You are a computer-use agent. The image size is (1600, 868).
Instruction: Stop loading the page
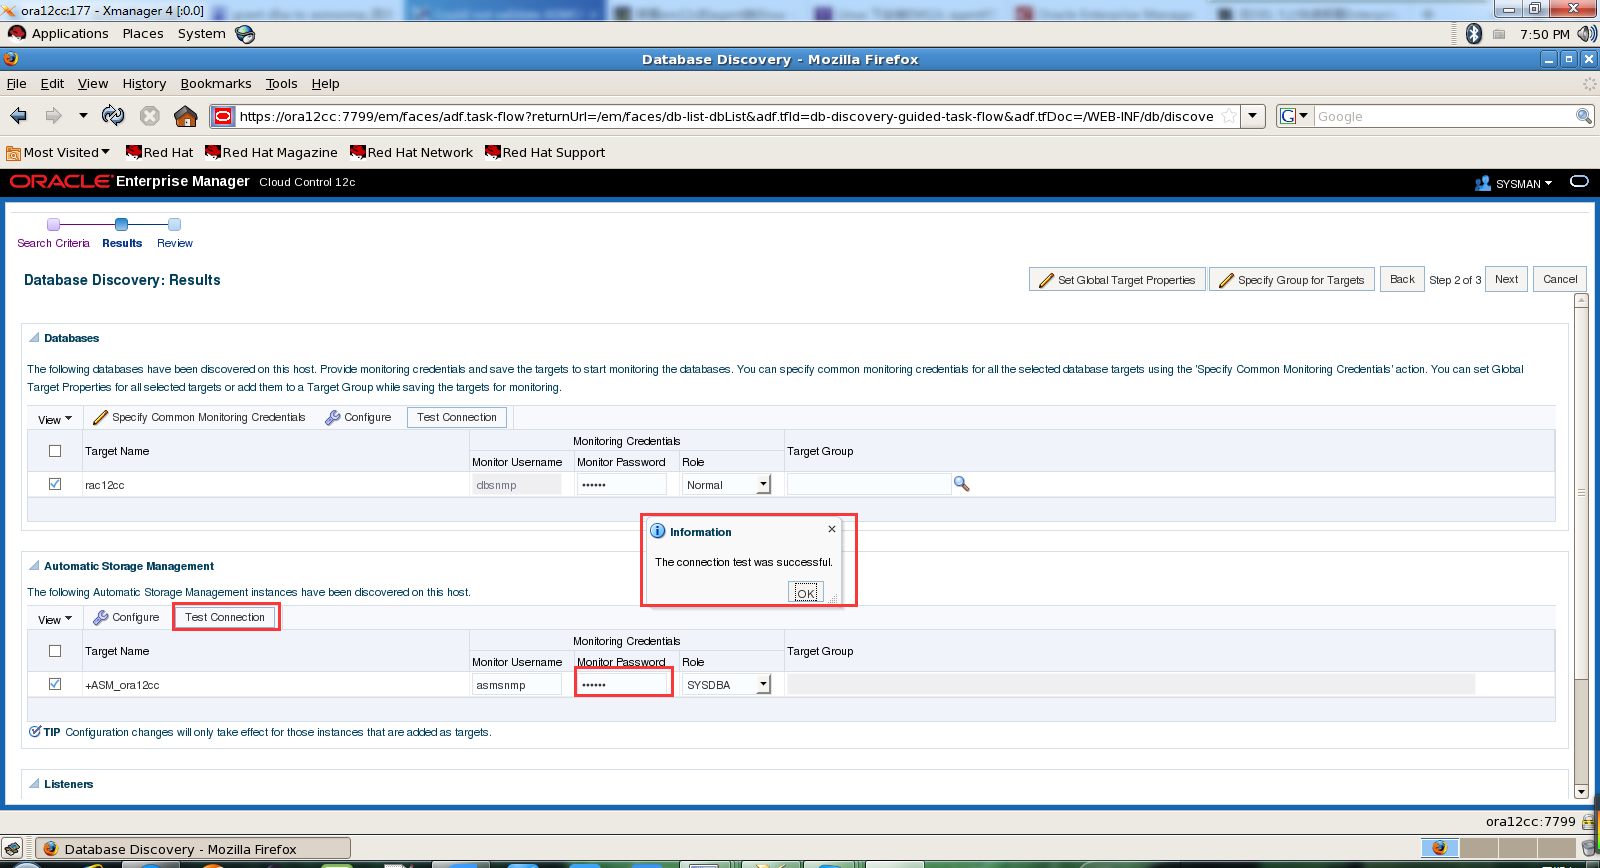(x=150, y=116)
